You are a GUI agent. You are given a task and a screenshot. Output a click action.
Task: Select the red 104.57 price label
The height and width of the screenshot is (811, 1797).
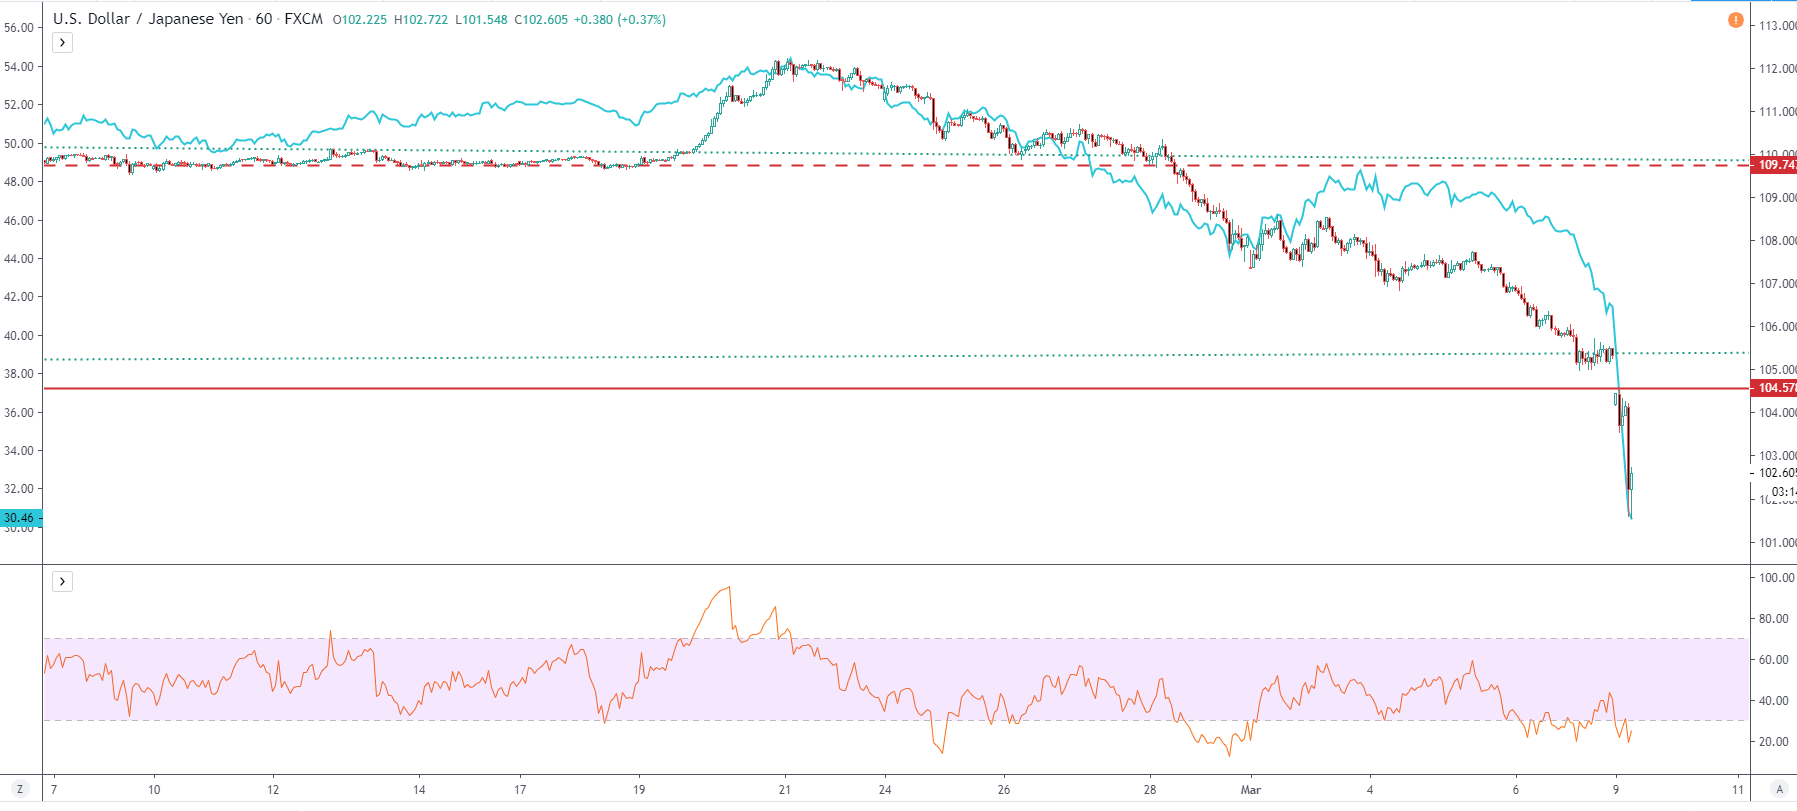[x=1774, y=388]
